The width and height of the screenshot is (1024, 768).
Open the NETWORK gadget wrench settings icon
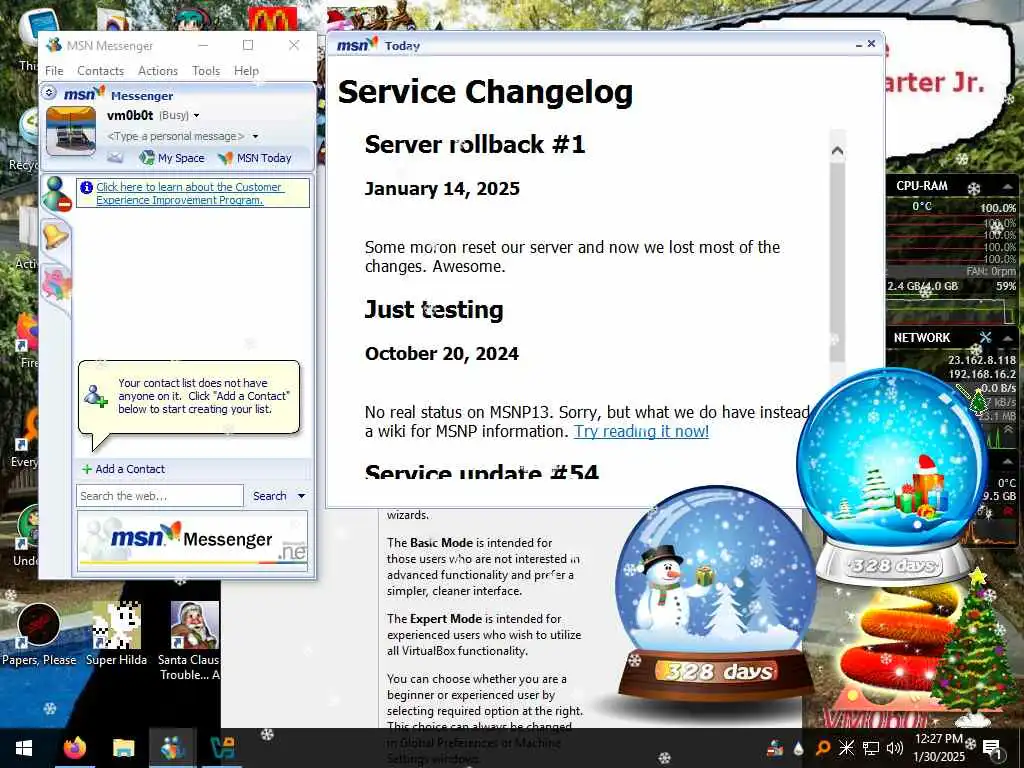click(x=985, y=337)
